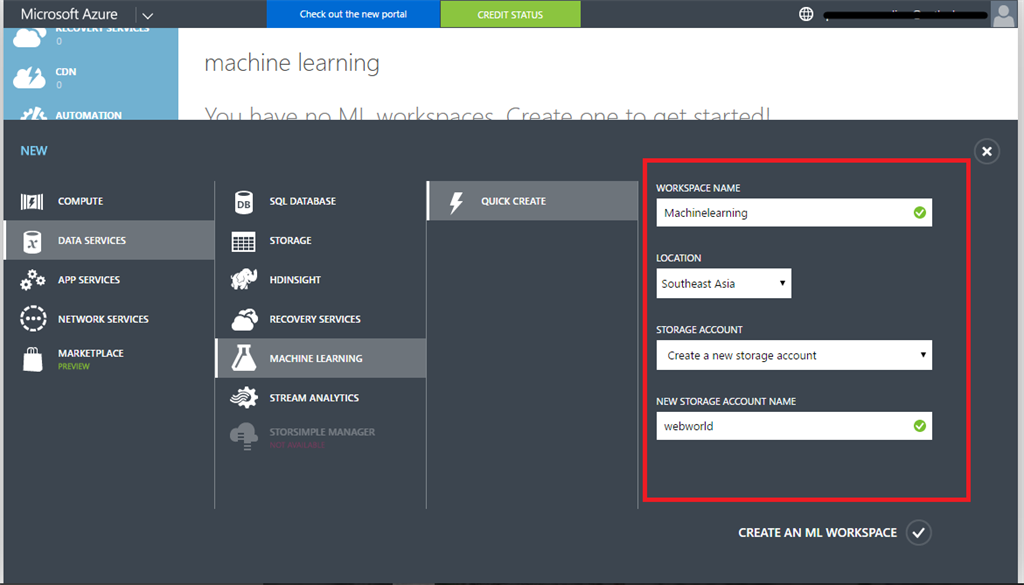This screenshot has width=1024, height=585.
Task: Click the NEW heading label
Action: pos(34,151)
